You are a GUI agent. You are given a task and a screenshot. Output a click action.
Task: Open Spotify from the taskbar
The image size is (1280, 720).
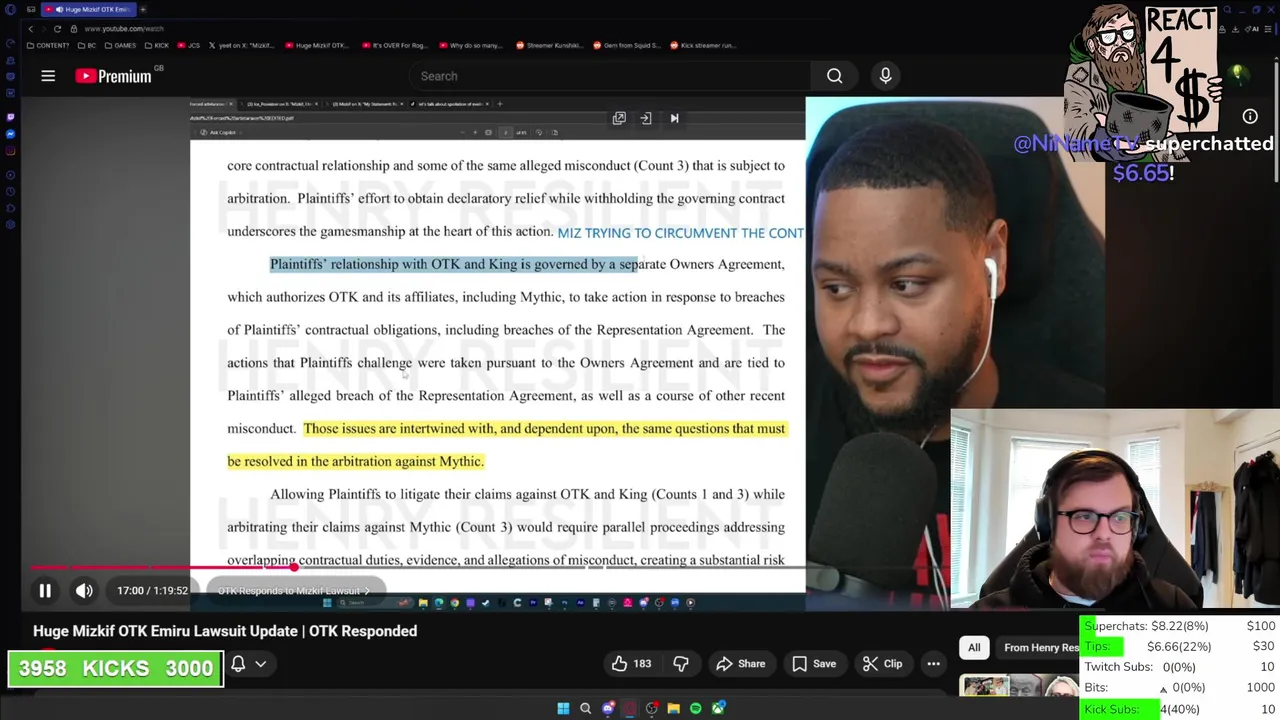tap(695, 709)
